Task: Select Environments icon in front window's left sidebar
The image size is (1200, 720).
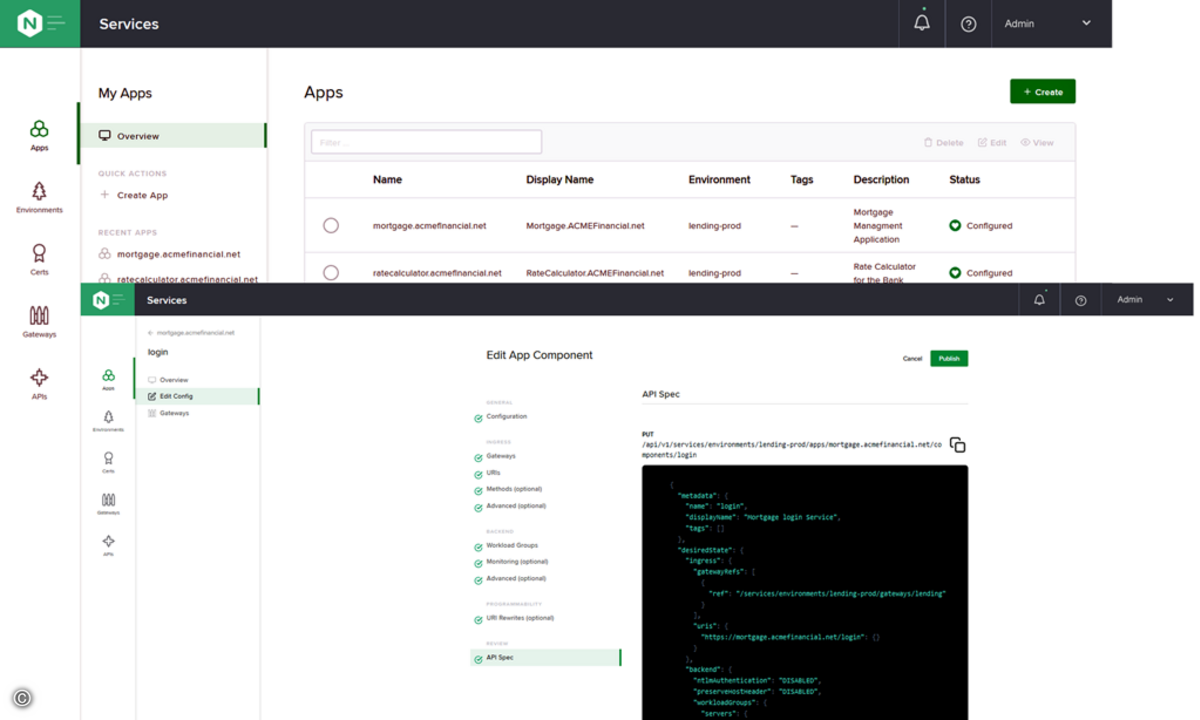Action: [108, 420]
